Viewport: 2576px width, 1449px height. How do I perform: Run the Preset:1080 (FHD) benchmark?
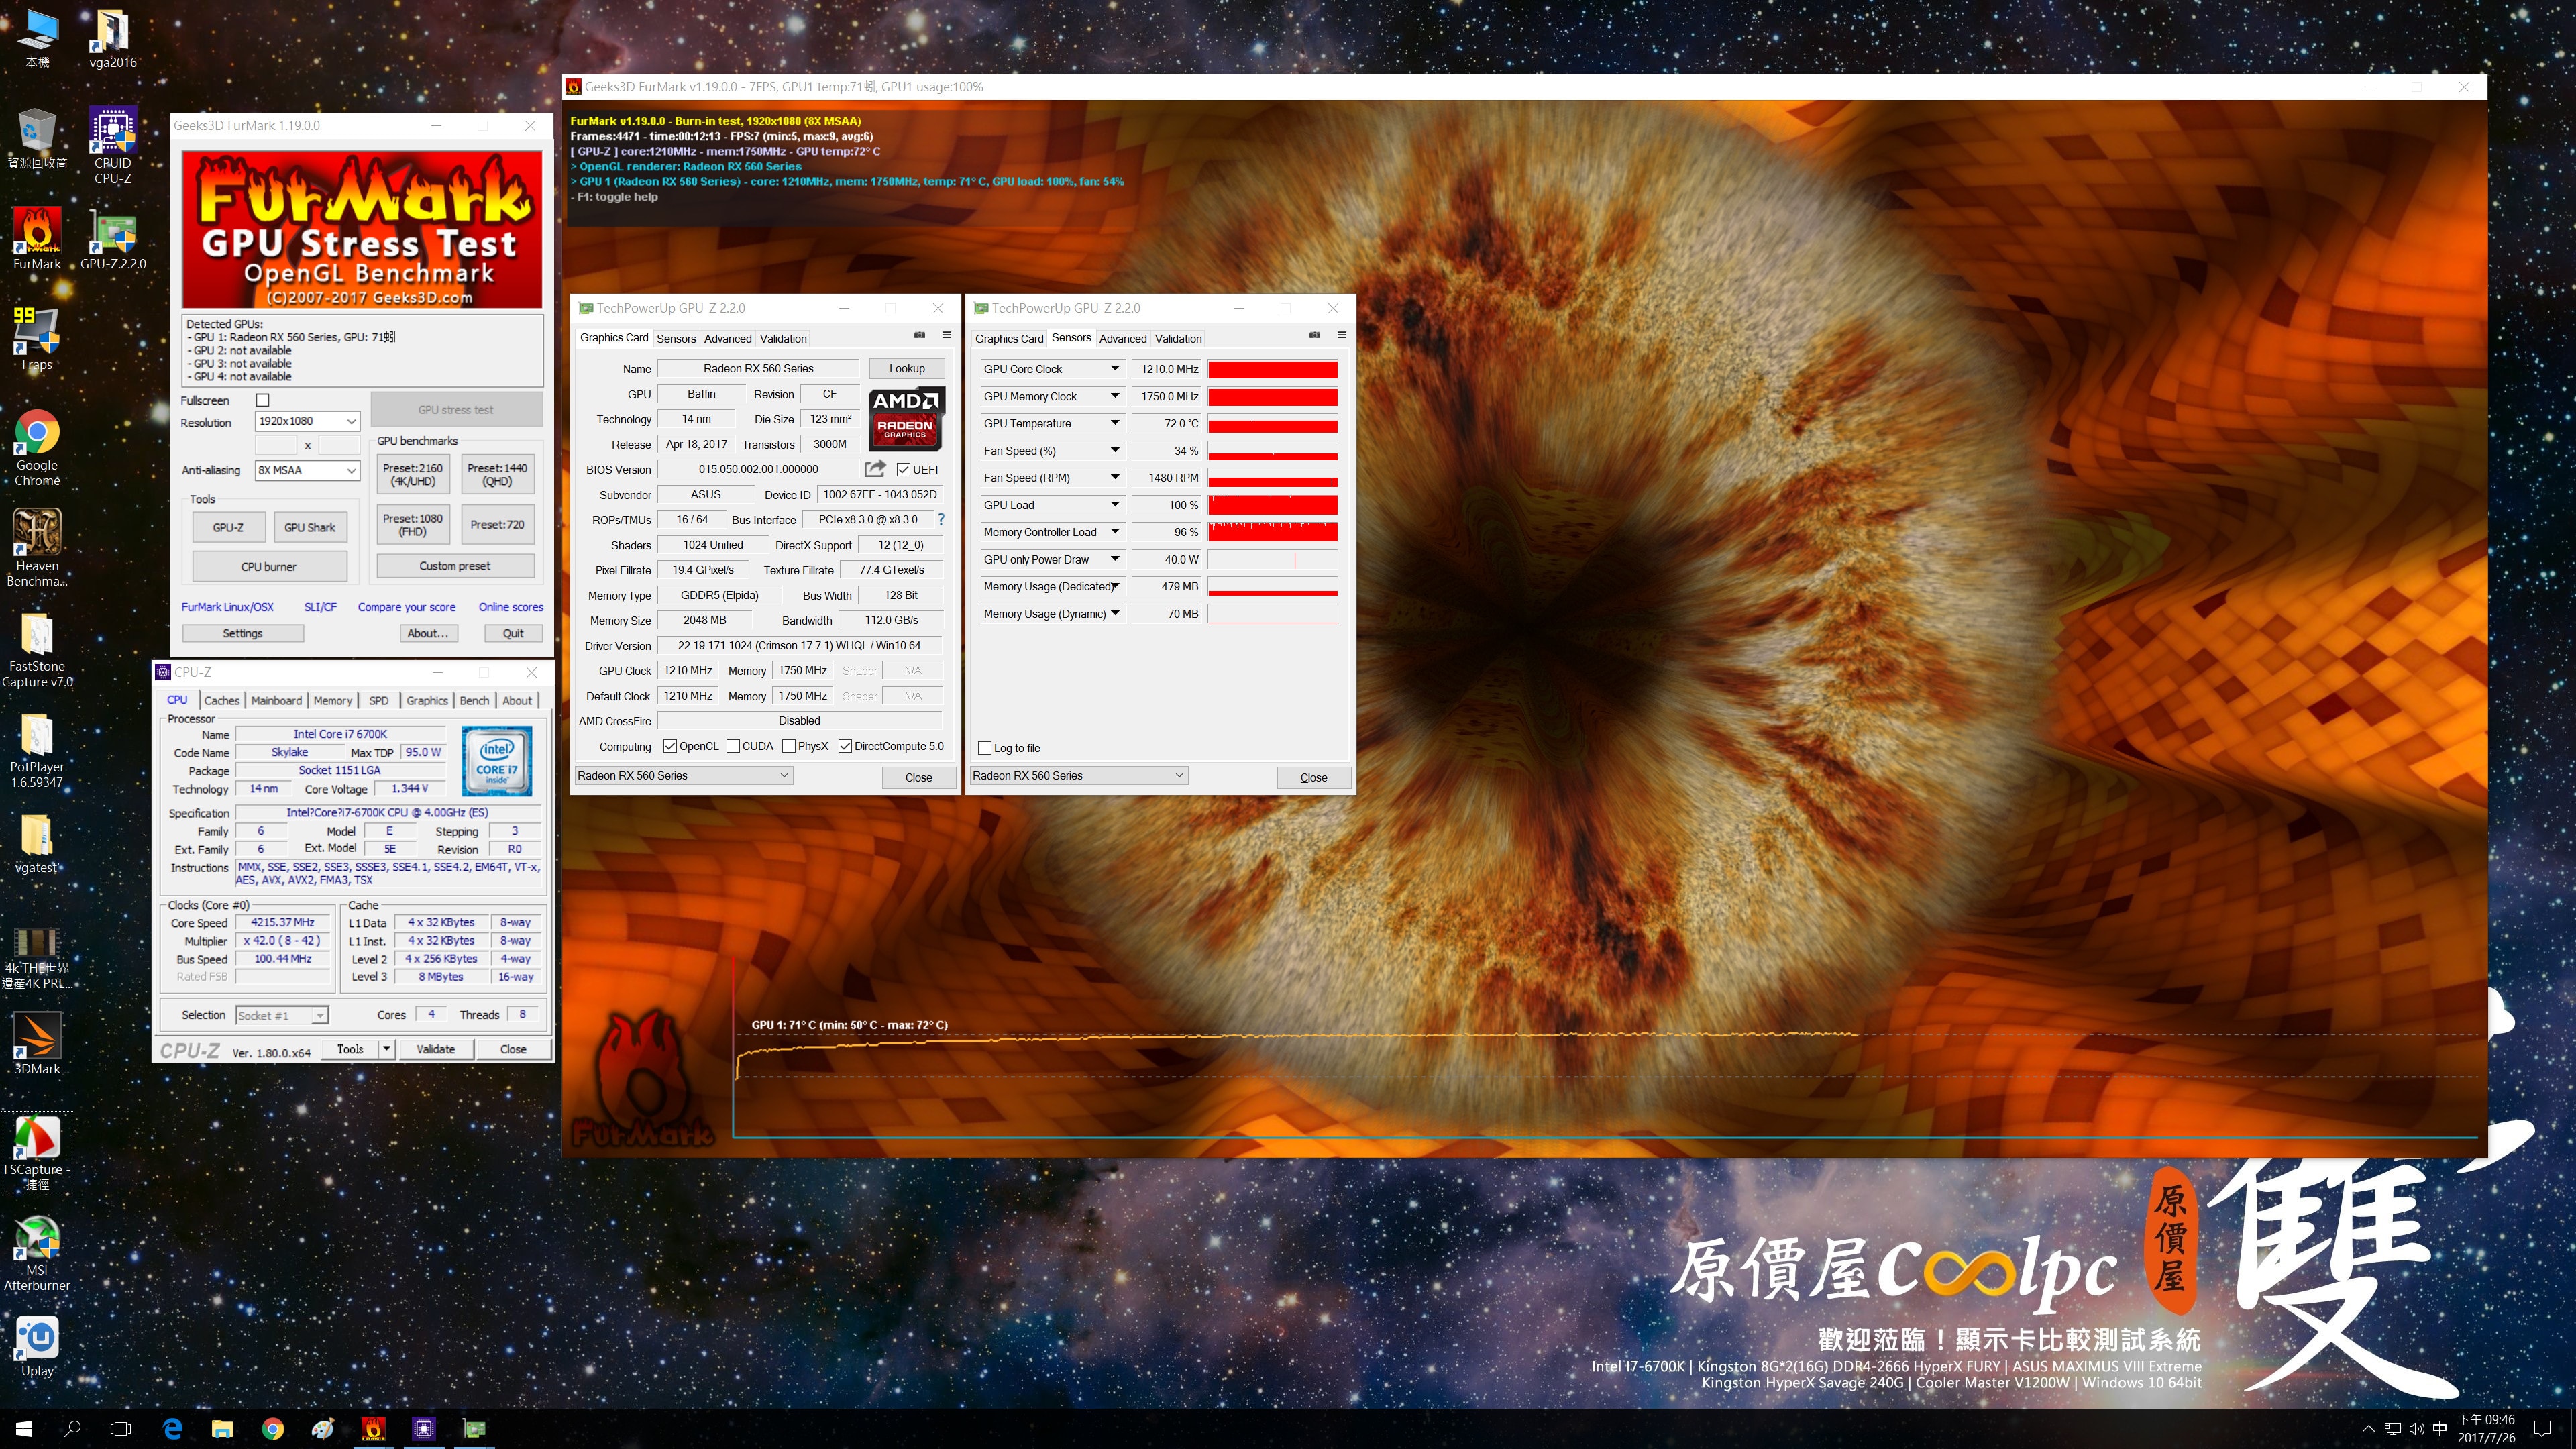click(412, 525)
